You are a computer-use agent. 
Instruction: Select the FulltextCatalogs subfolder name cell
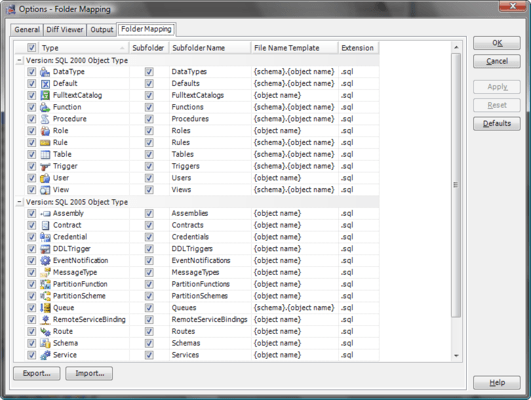click(x=210, y=96)
